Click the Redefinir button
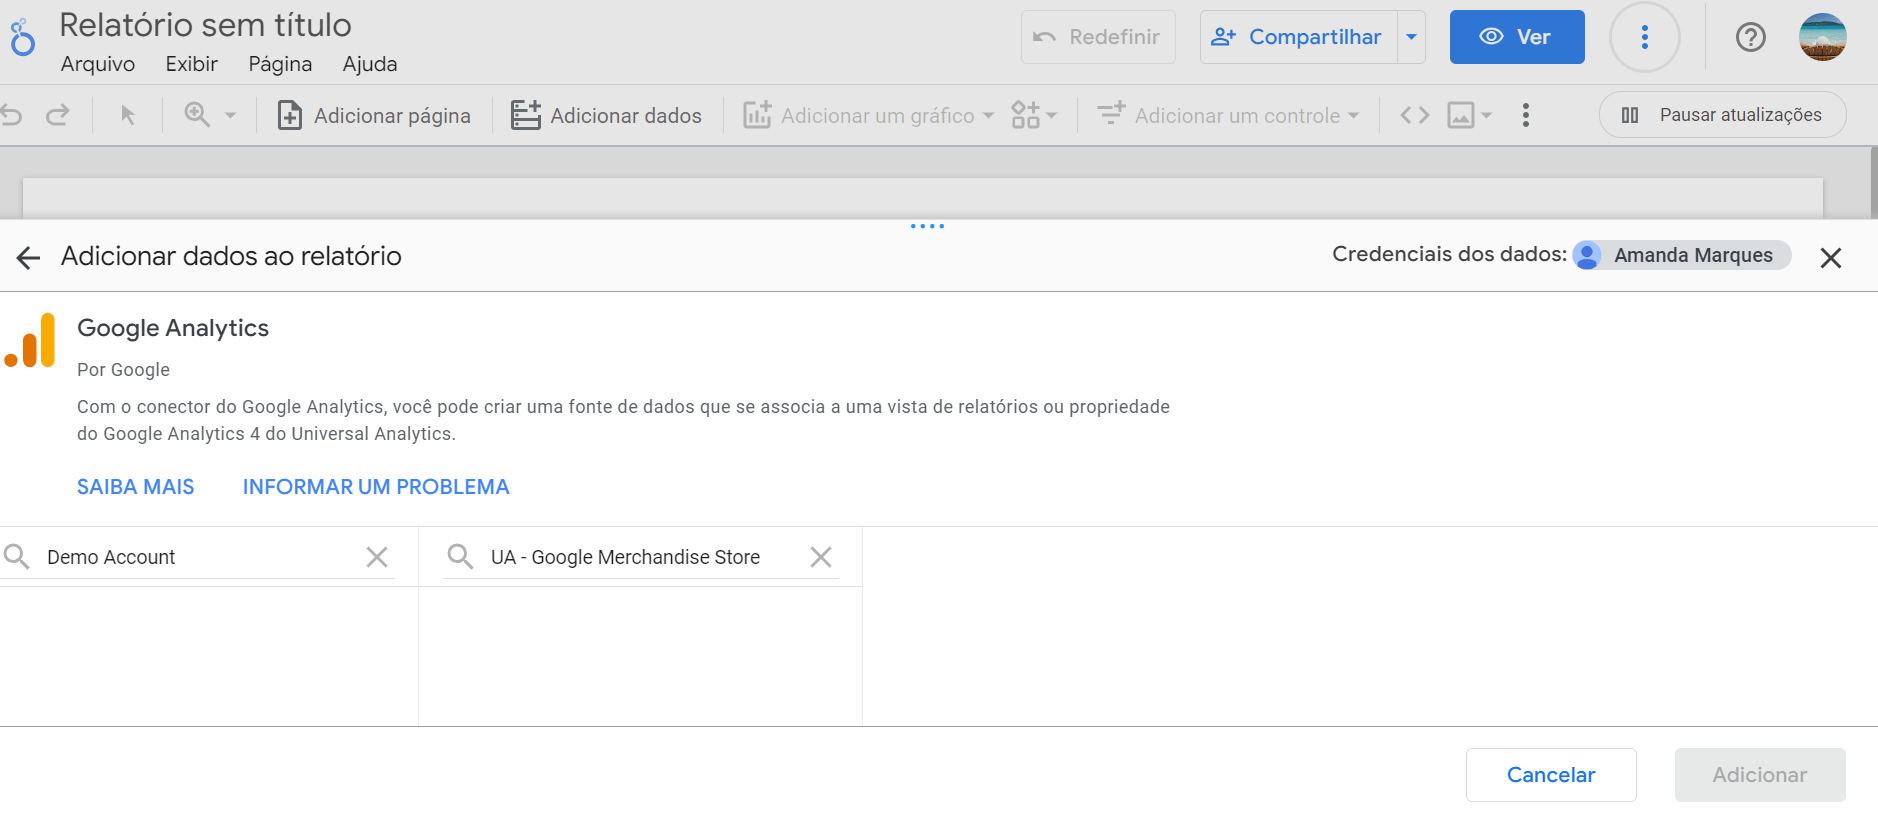Viewport: 1878px width, 823px height. click(x=1098, y=37)
